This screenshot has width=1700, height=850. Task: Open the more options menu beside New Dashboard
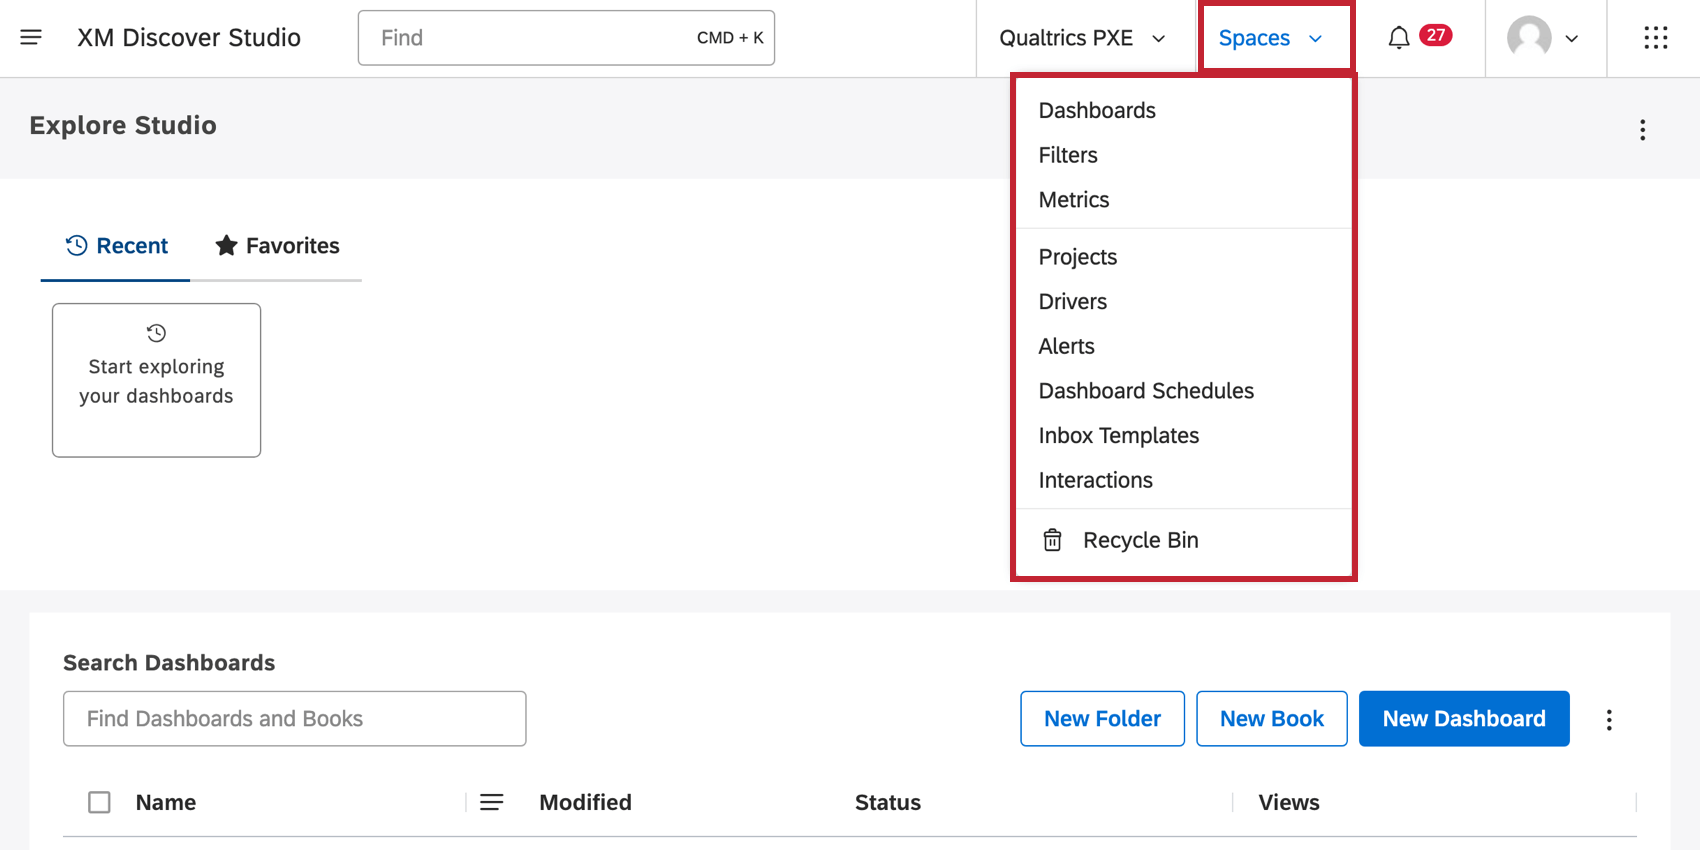click(x=1609, y=720)
